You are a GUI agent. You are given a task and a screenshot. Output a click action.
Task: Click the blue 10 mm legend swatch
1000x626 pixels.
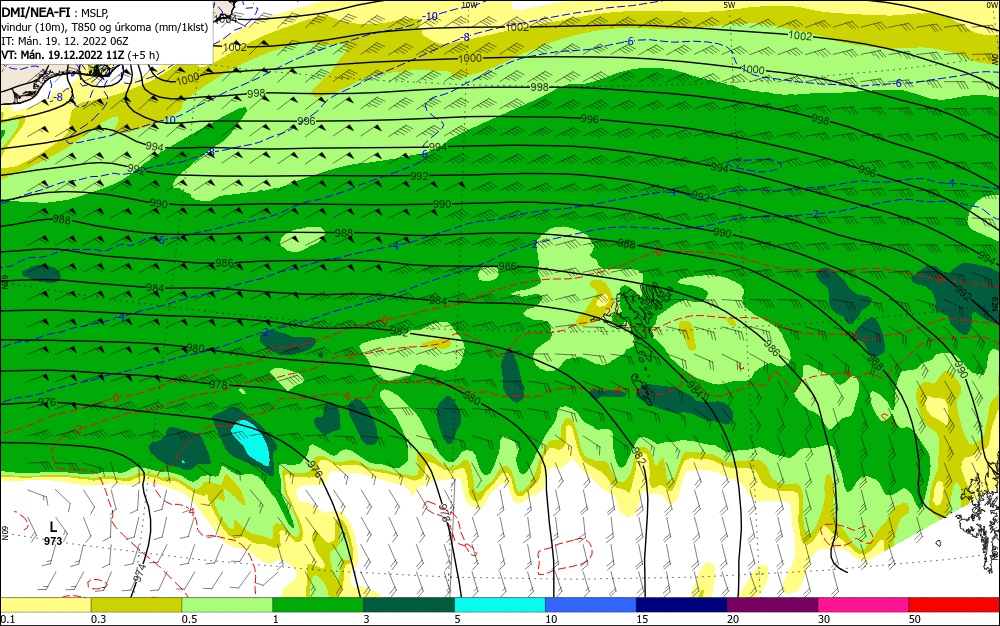591,605
